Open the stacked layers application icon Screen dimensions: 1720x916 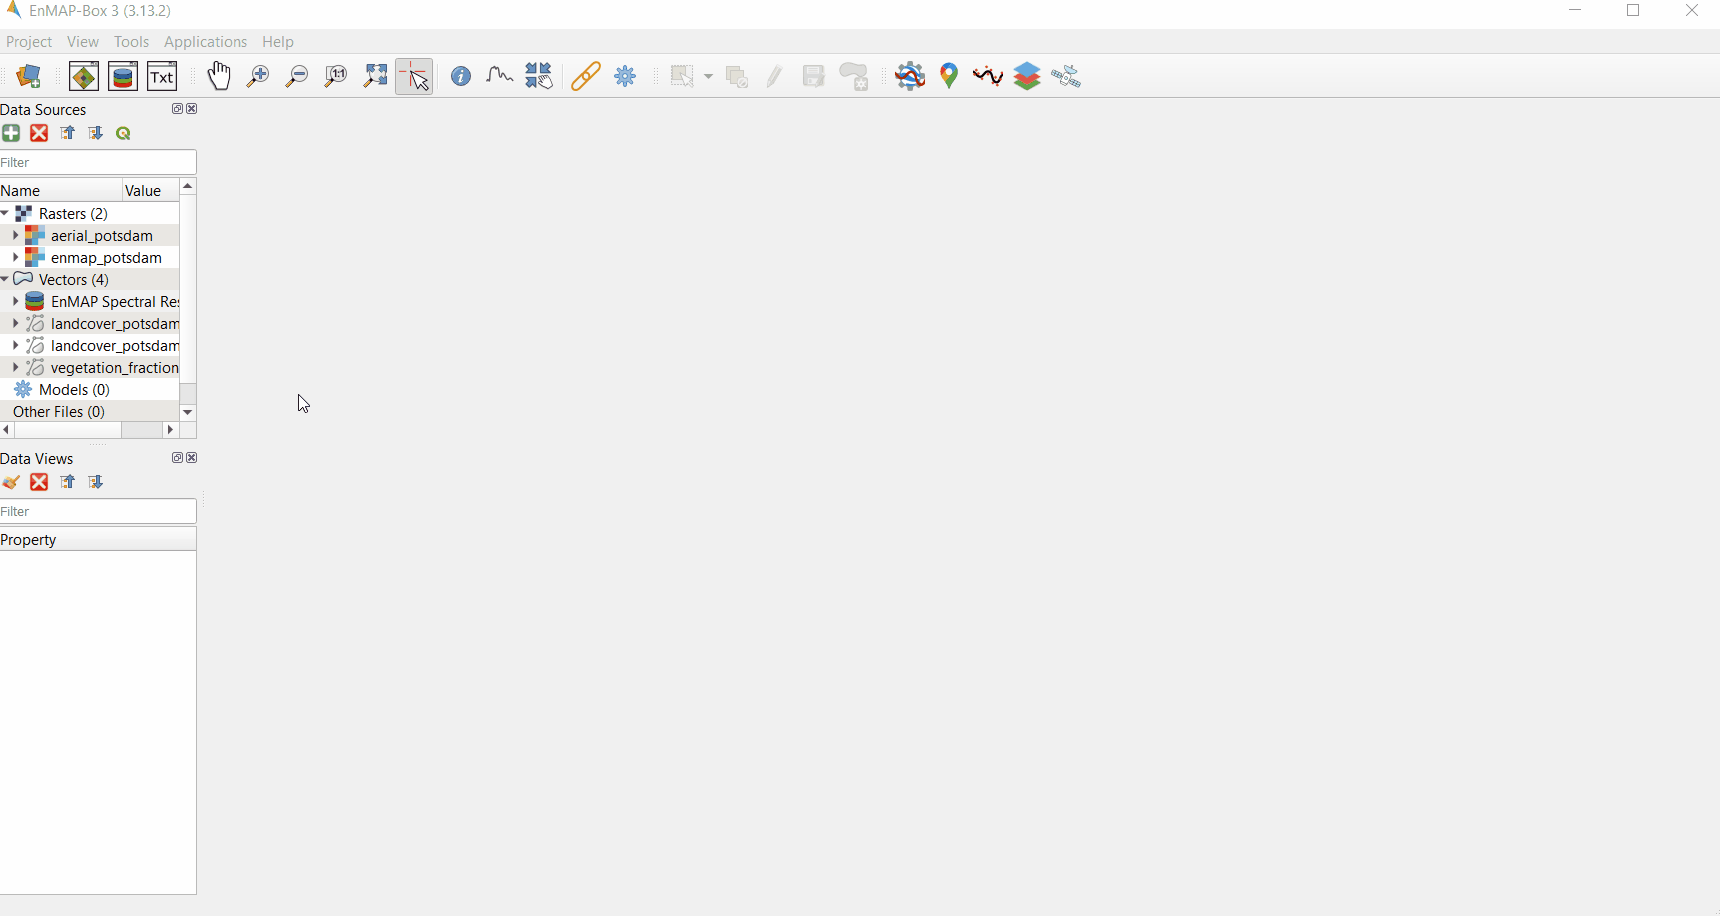click(1027, 77)
